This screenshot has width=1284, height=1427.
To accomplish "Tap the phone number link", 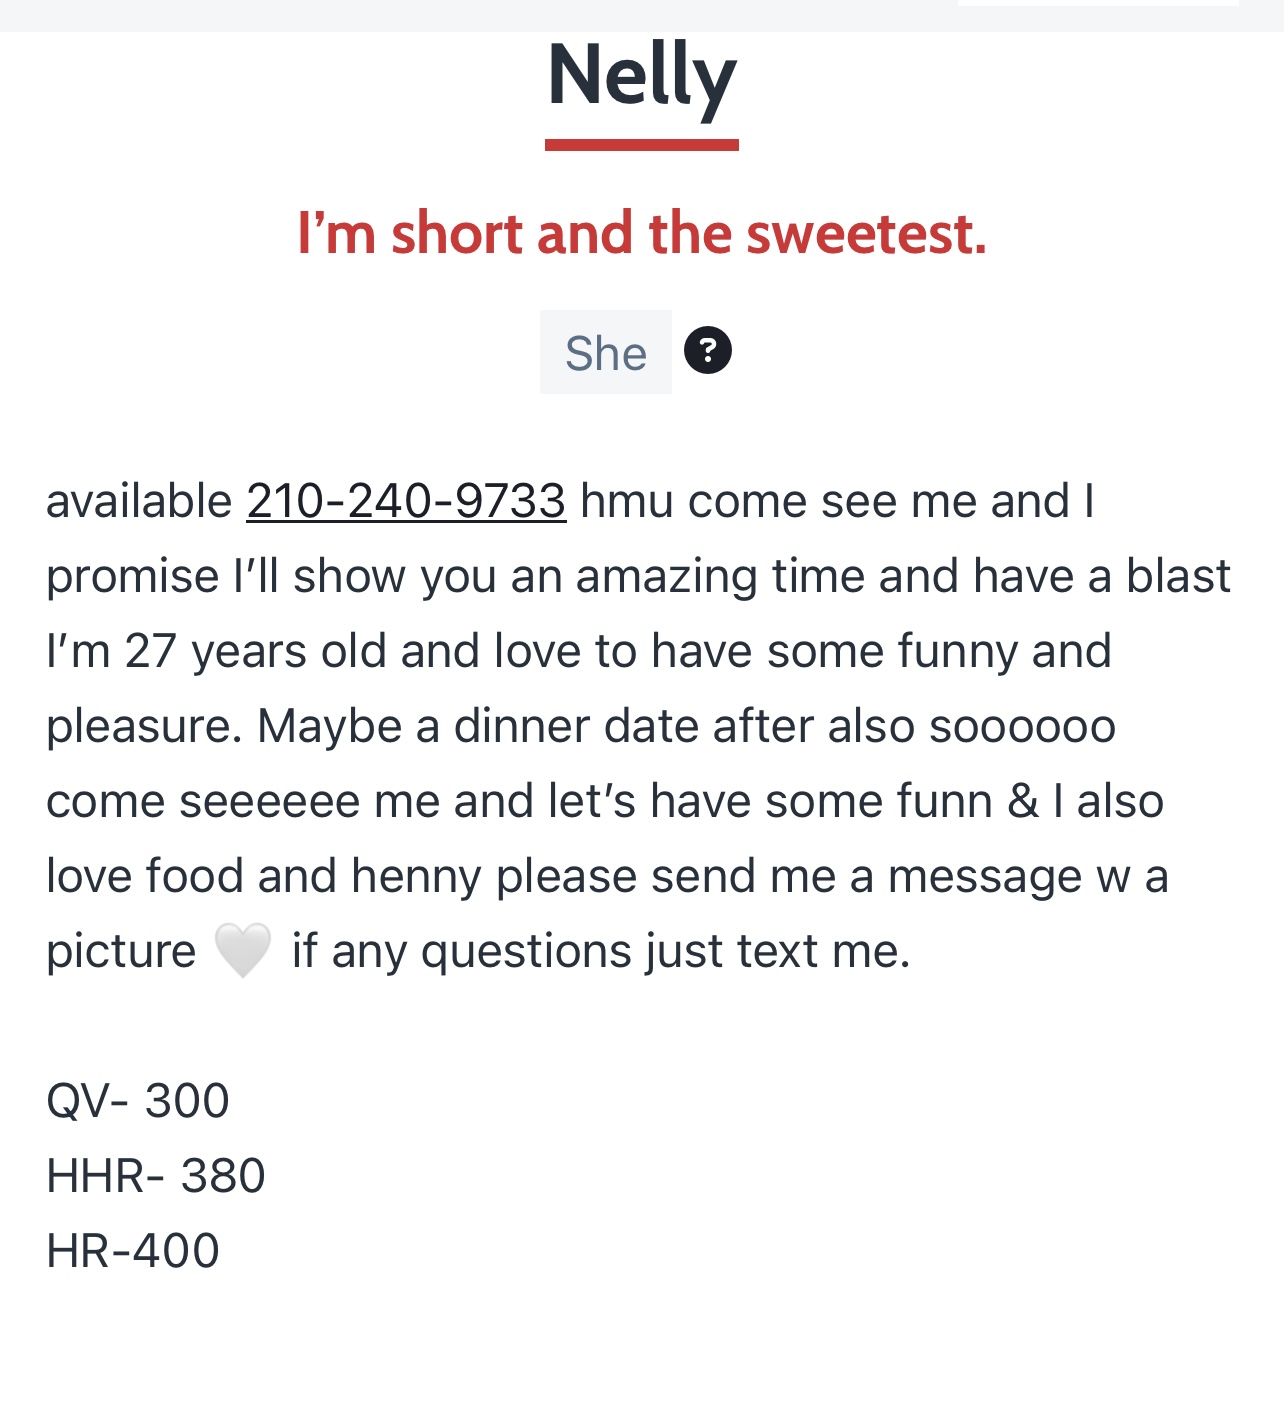I will click(x=406, y=501).
